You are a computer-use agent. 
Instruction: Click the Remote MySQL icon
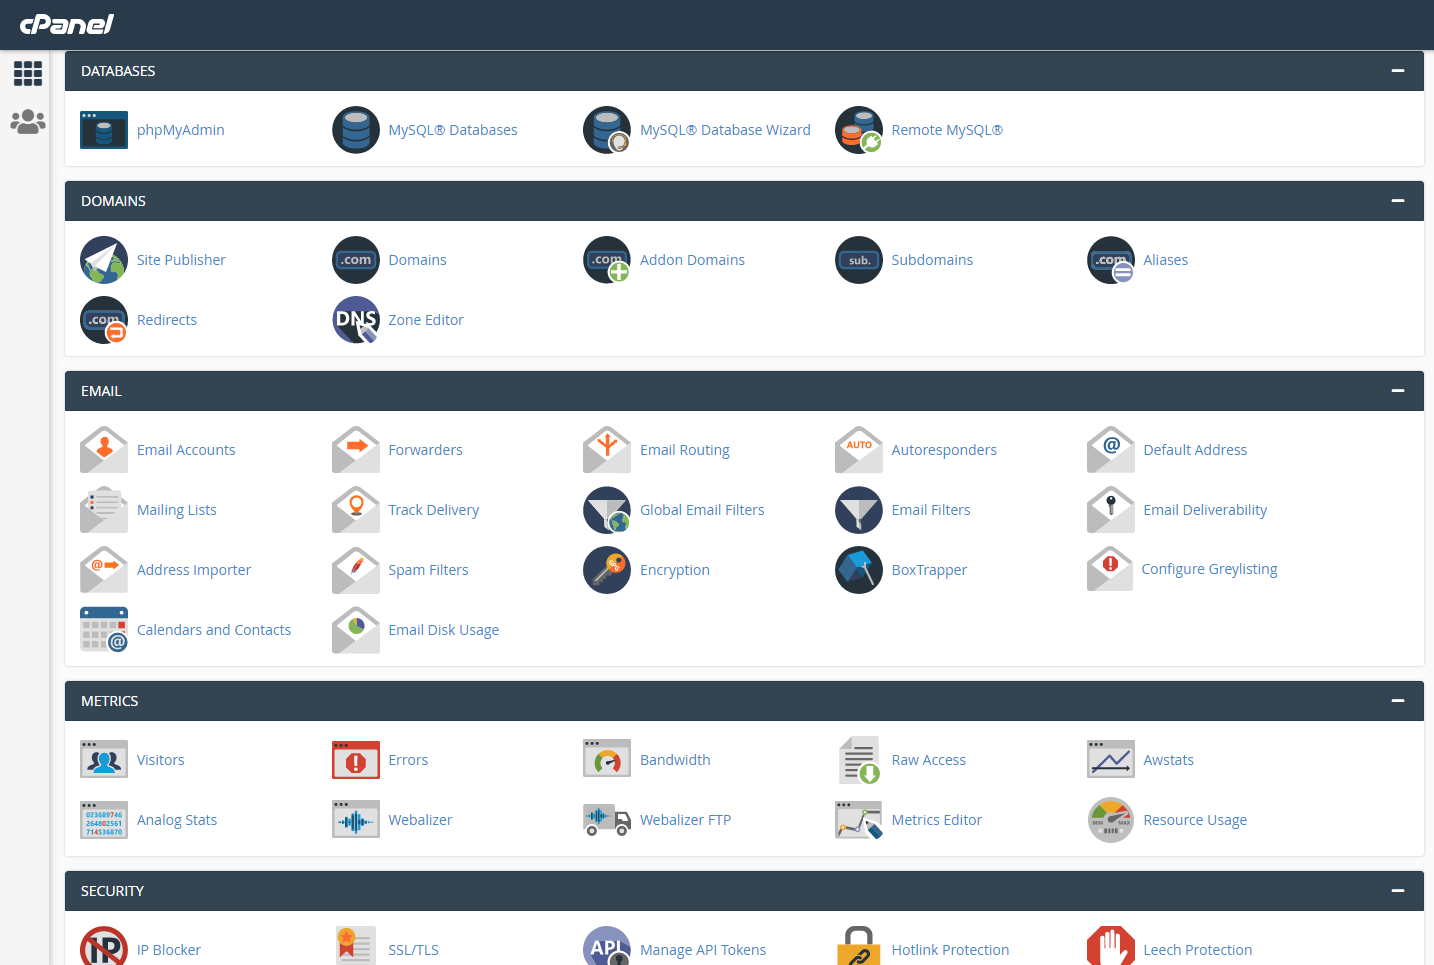click(x=859, y=130)
